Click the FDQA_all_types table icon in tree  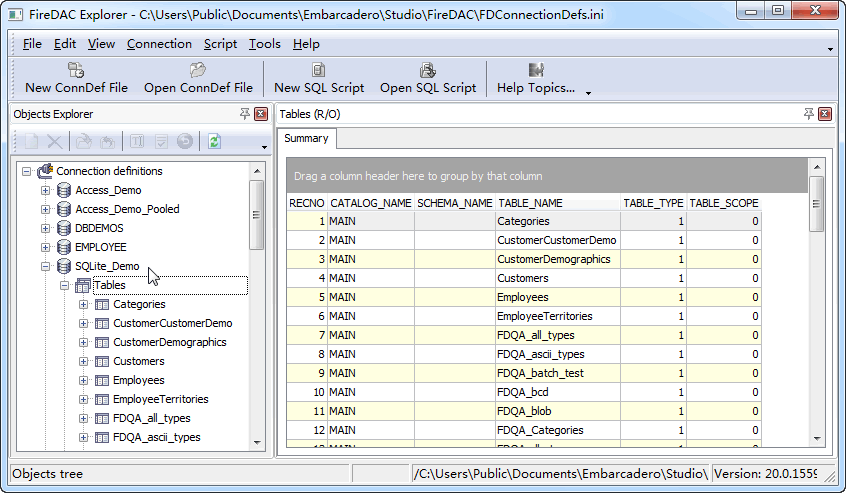click(101, 419)
